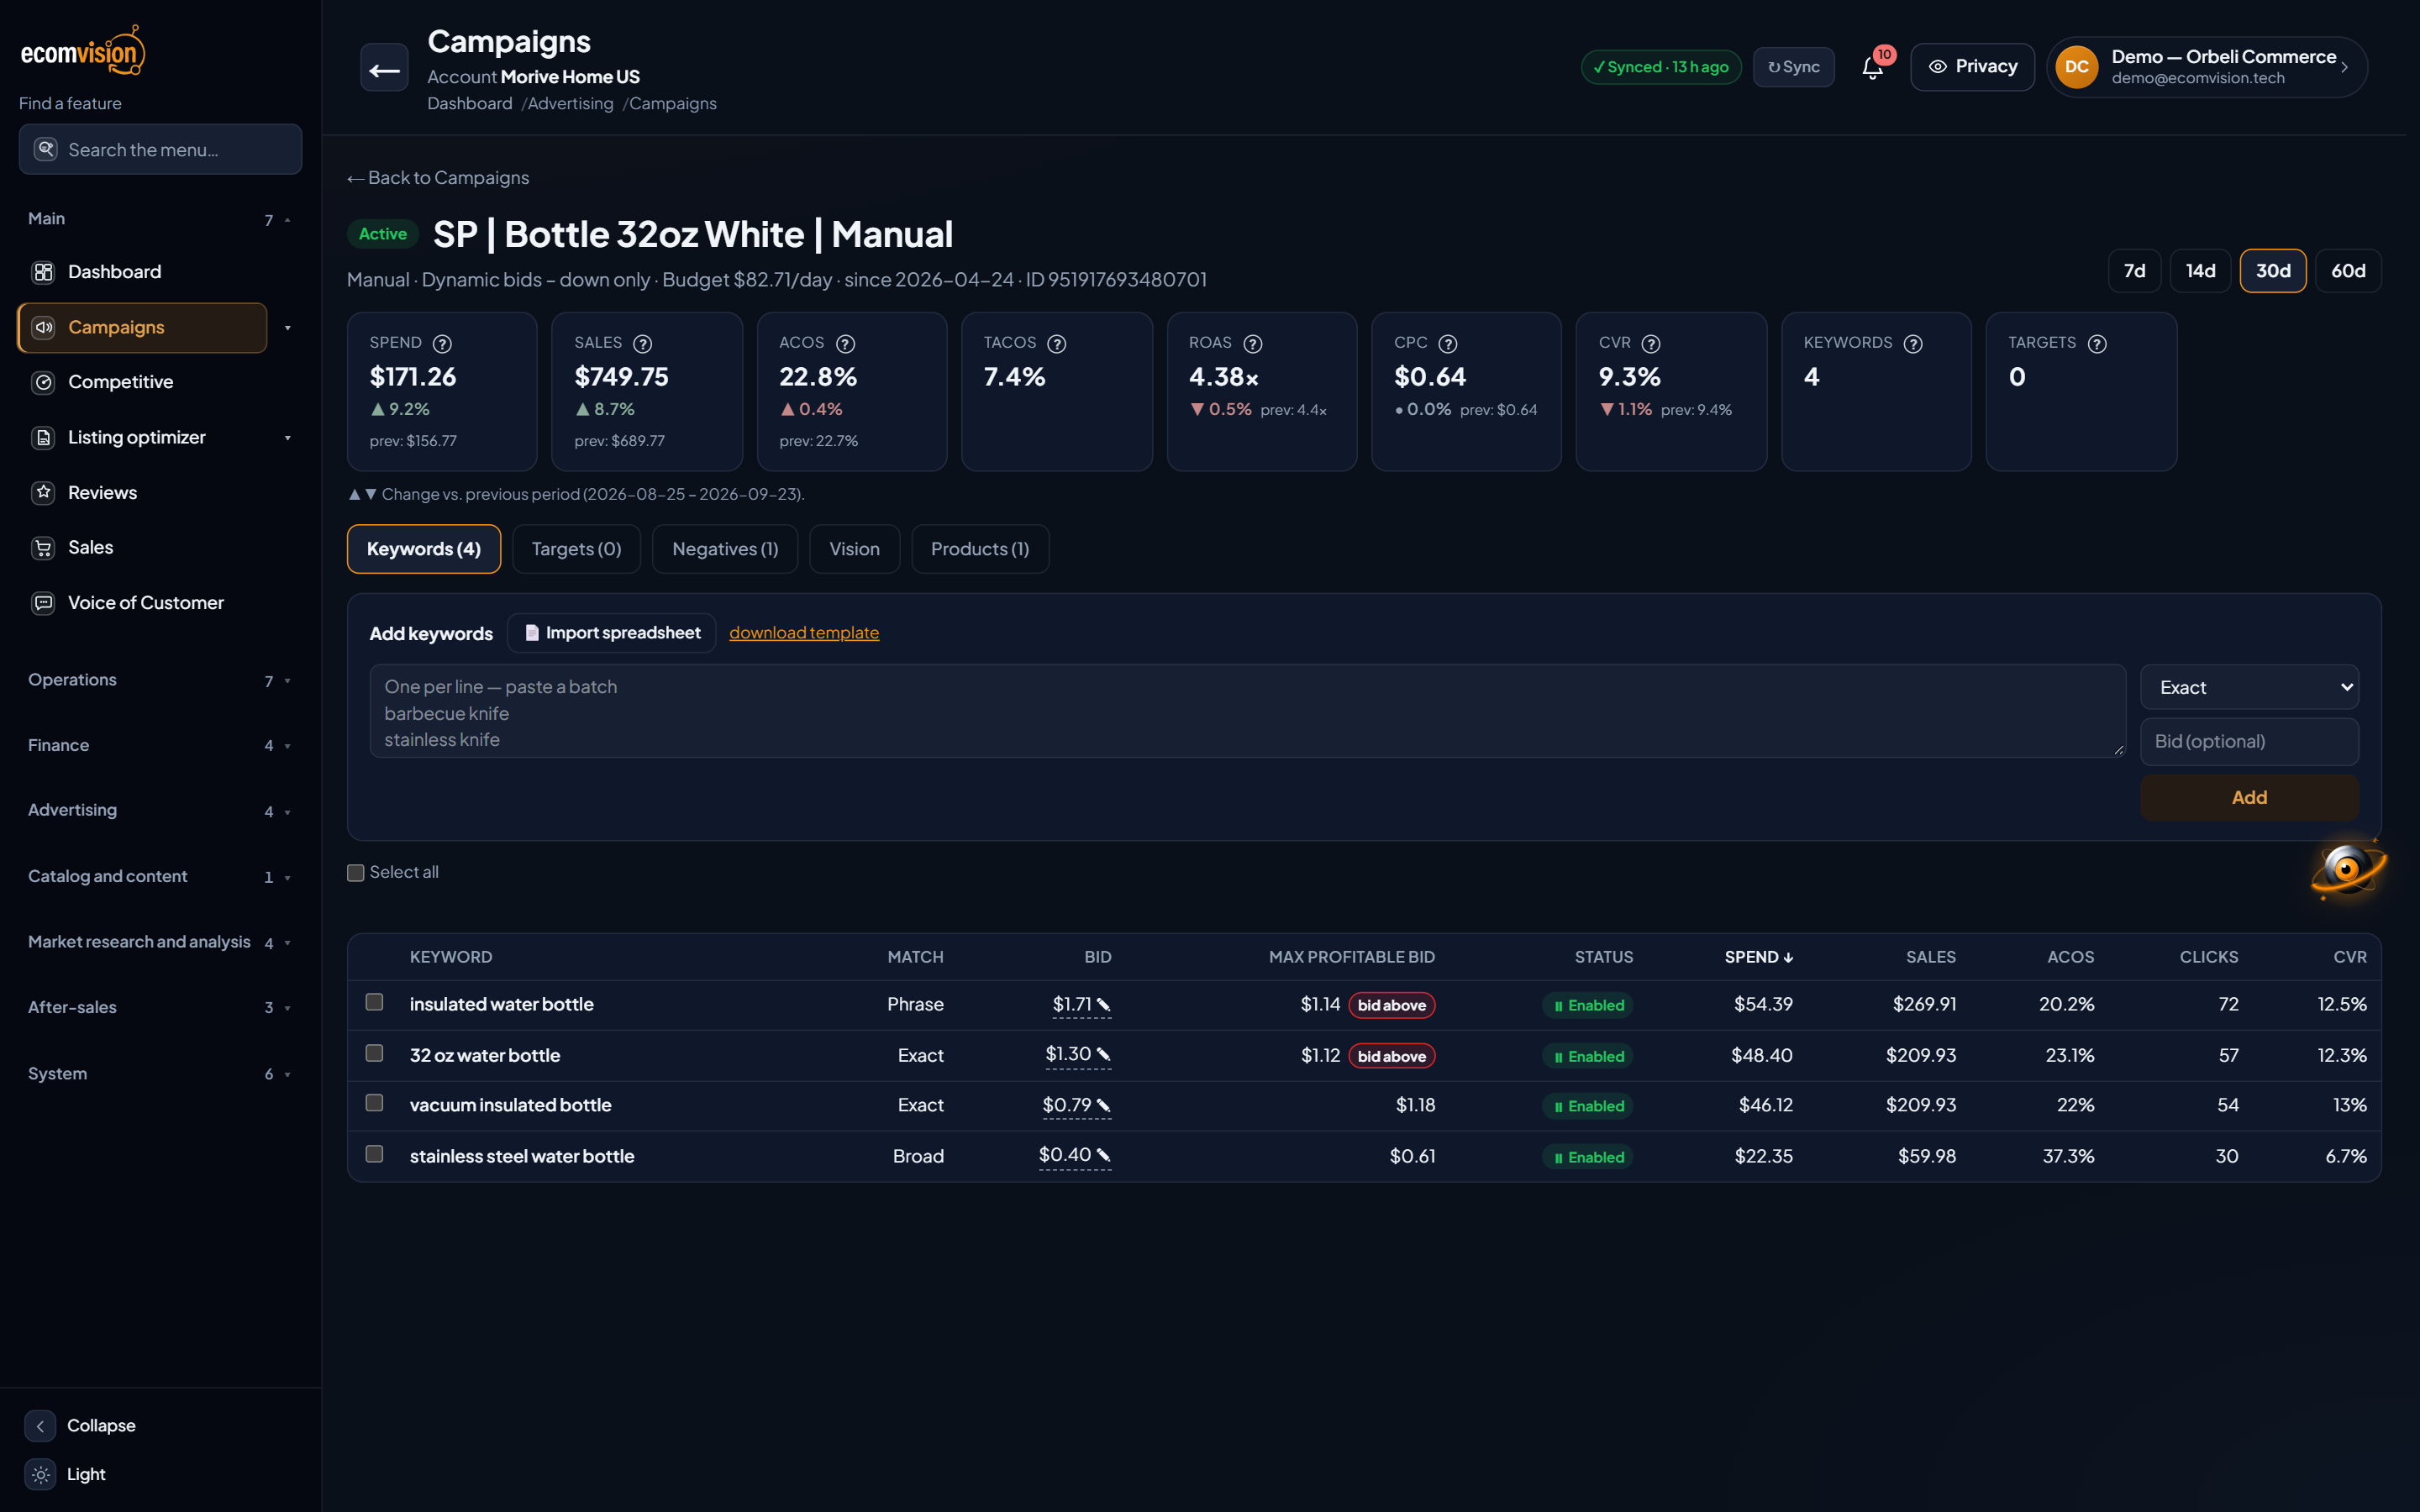2420x1512 pixels.
Task: Expand the Campaigns submenu arrow
Action: 288,328
